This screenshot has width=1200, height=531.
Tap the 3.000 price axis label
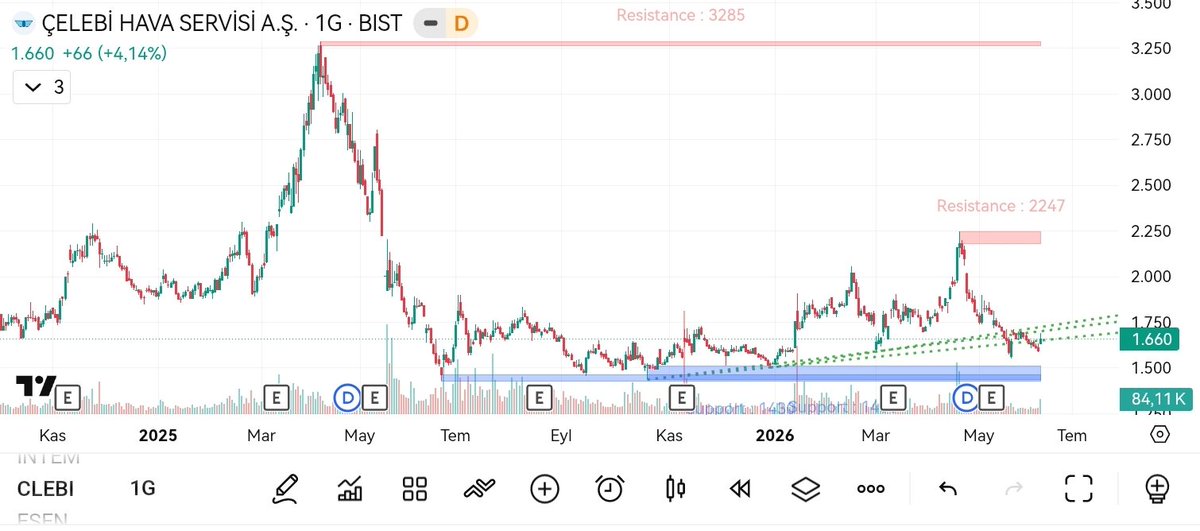click(x=1152, y=95)
